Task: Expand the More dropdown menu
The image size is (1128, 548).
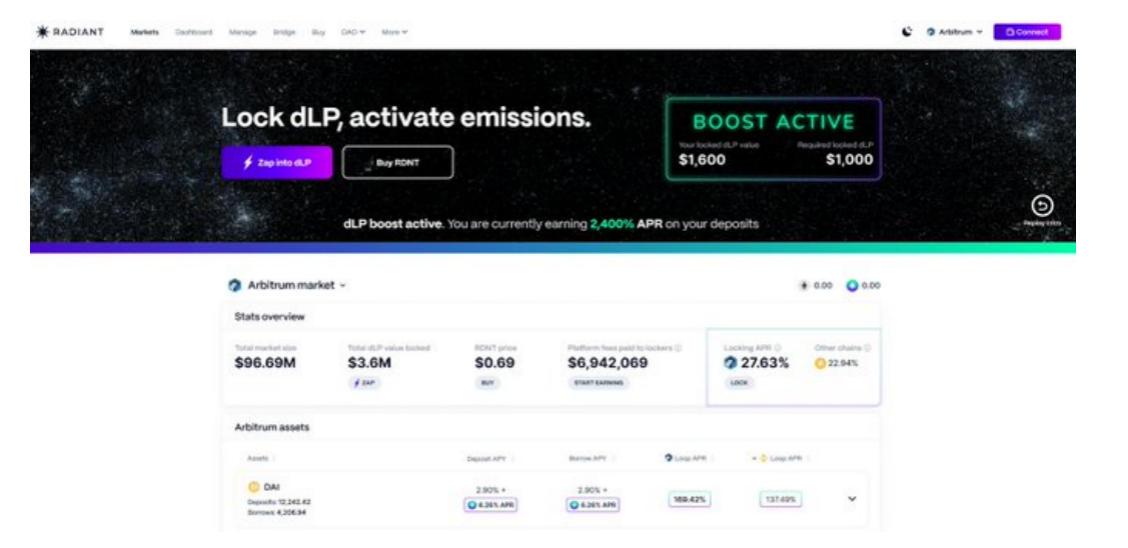Action: pos(395,32)
